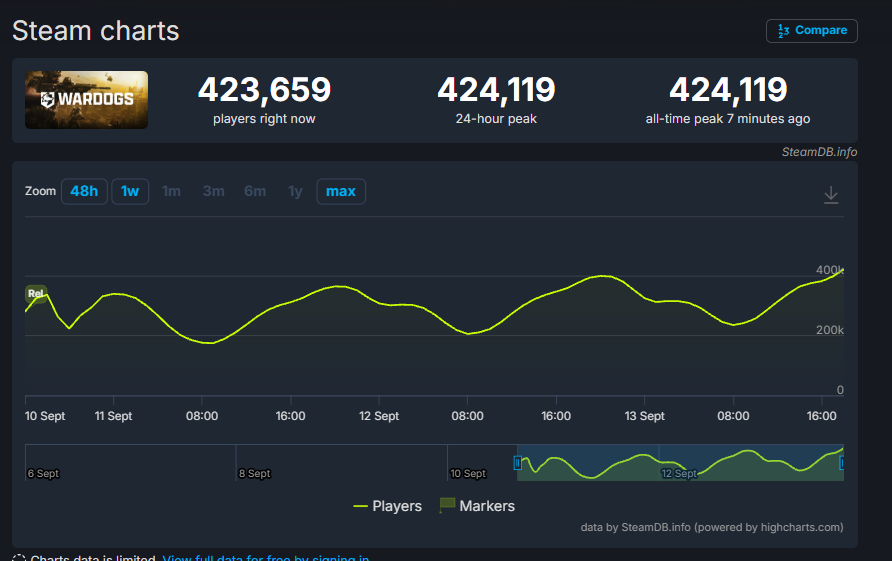Click the 200k y-axis label
Screen dimensions: 892x561
pyautogui.click(x=829, y=330)
